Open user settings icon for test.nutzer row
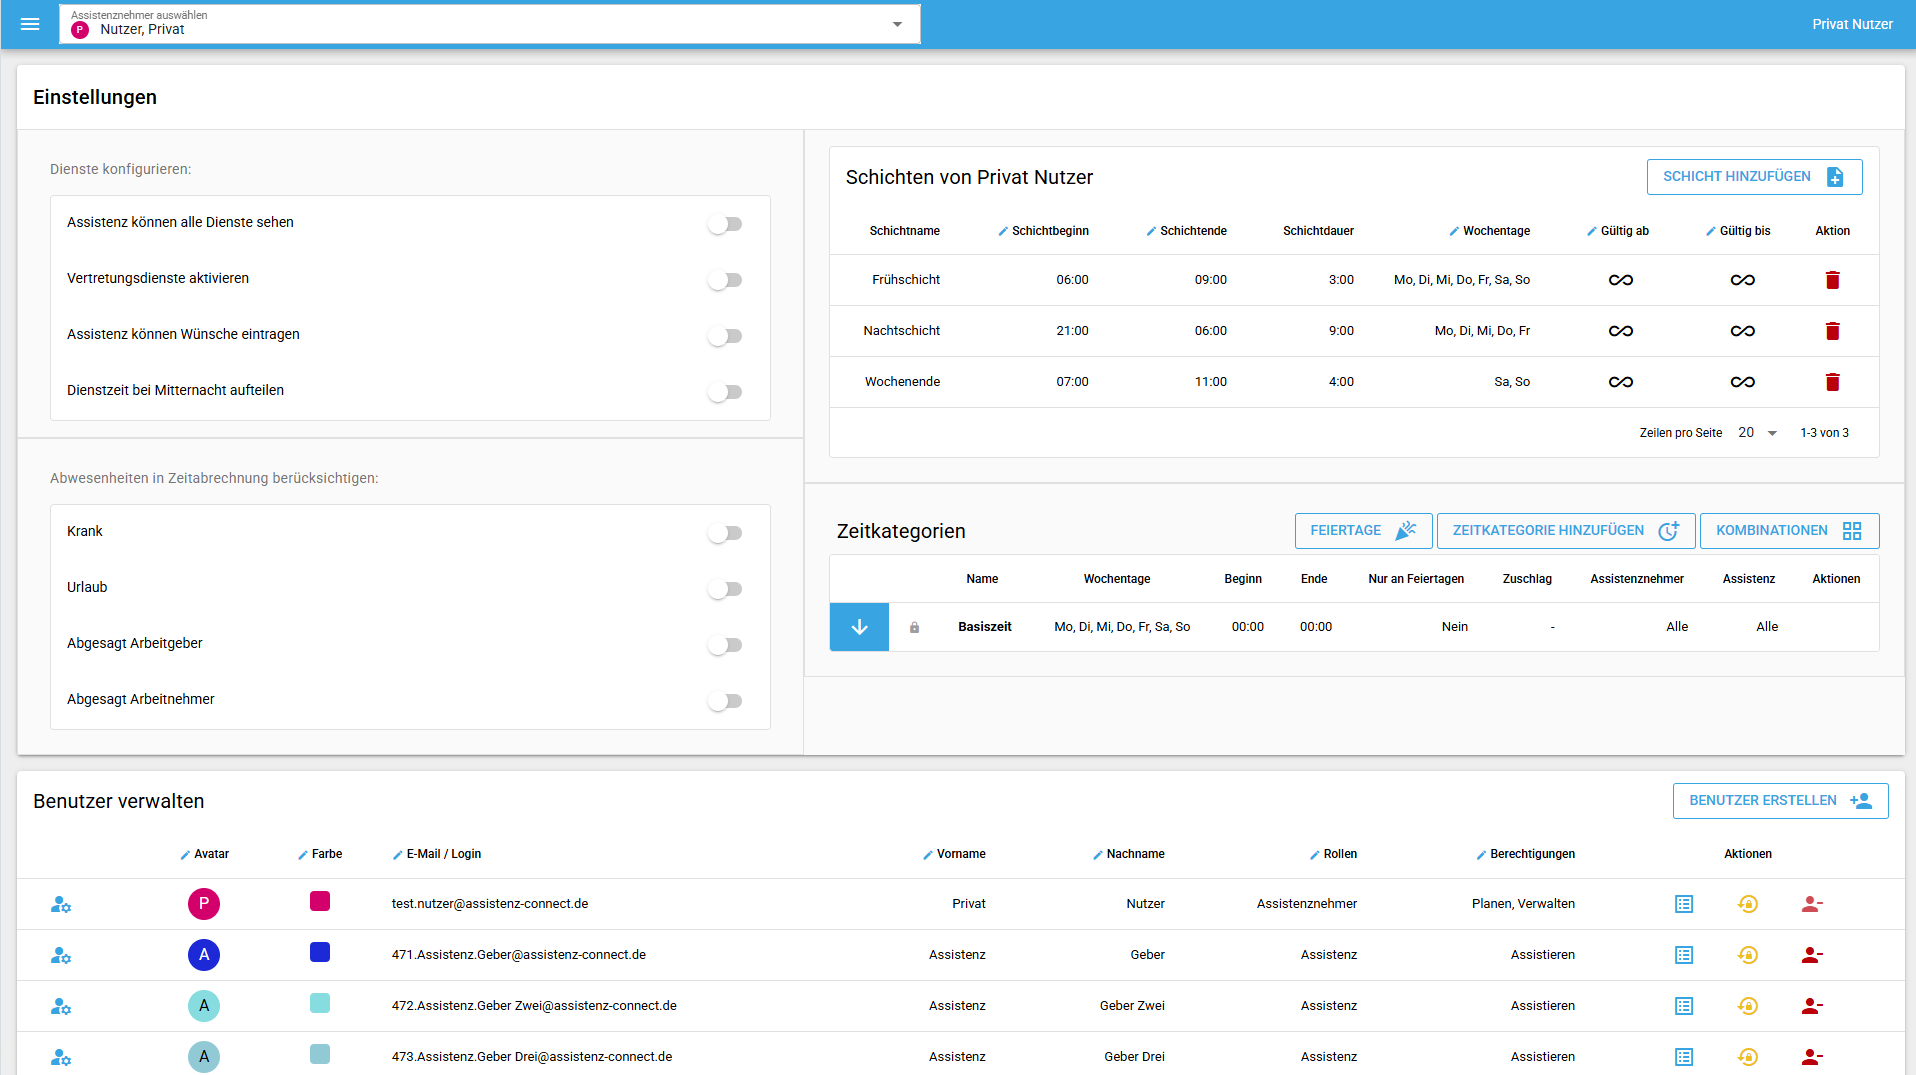This screenshot has height=1075, width=1916. point(61,904)
